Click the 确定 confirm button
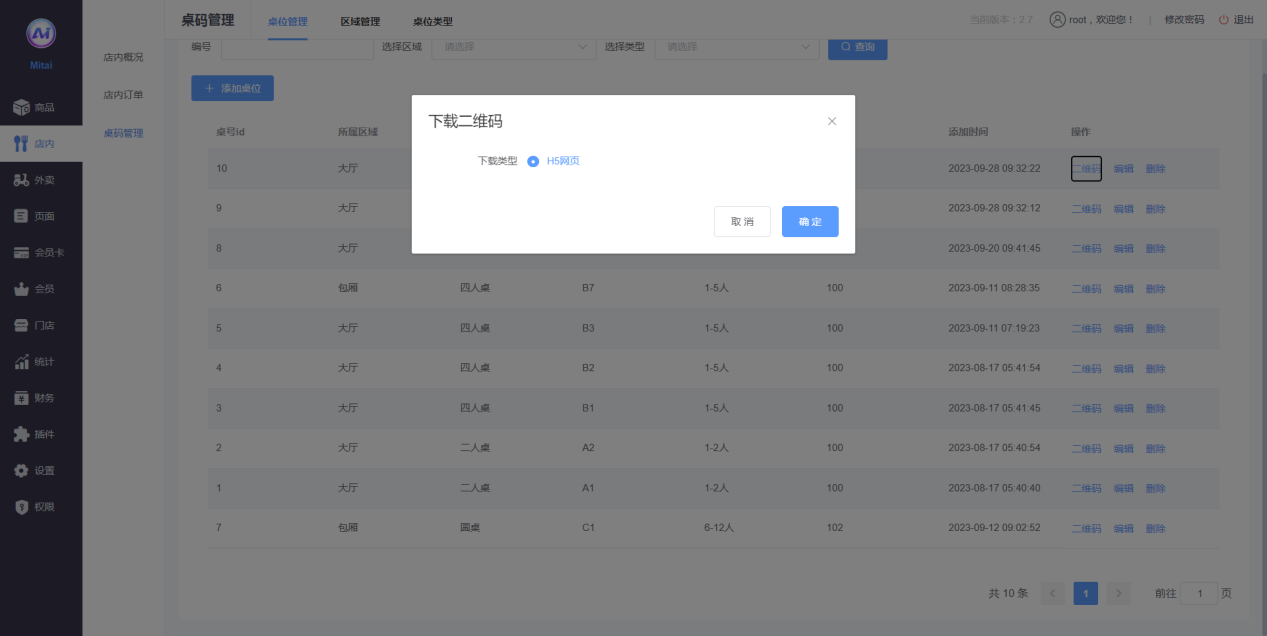The image size is (1267, 636). [810, 222]
